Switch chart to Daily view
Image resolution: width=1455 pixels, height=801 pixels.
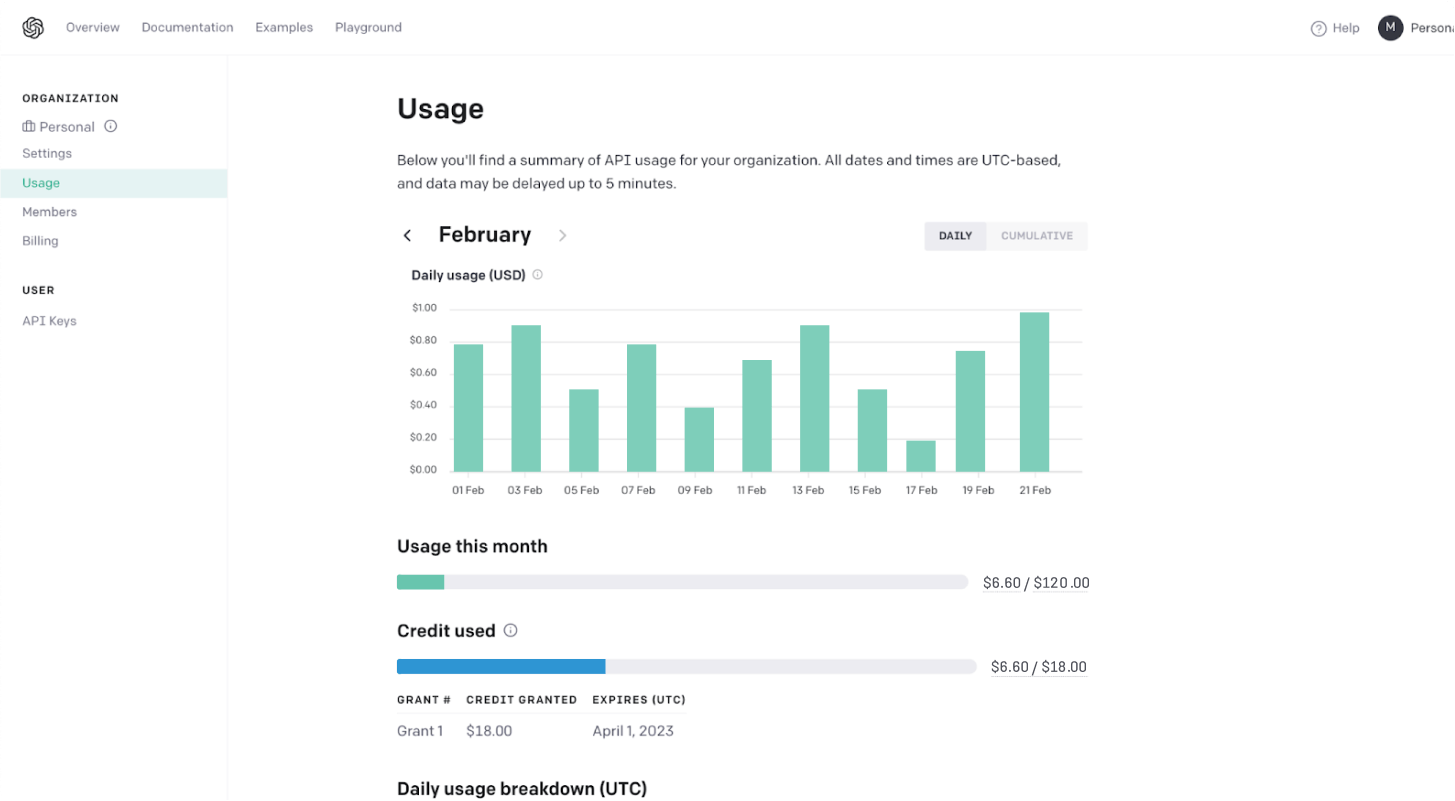[x=955, y=236]
